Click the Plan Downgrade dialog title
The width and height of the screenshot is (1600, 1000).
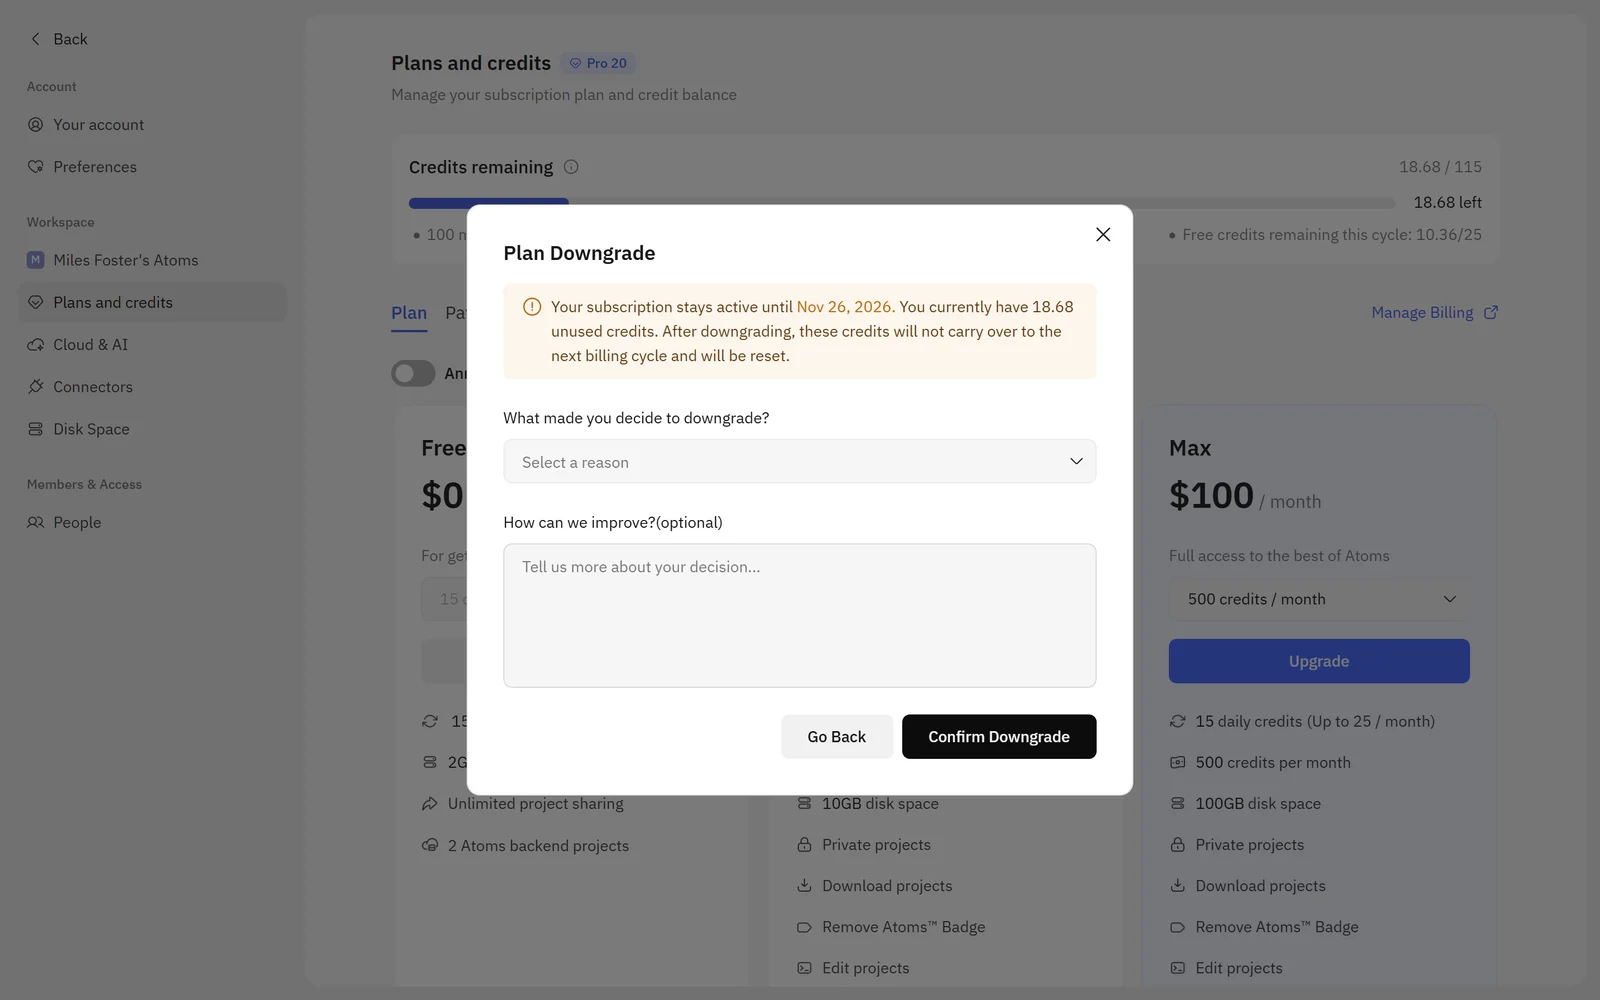coord(579,253)
